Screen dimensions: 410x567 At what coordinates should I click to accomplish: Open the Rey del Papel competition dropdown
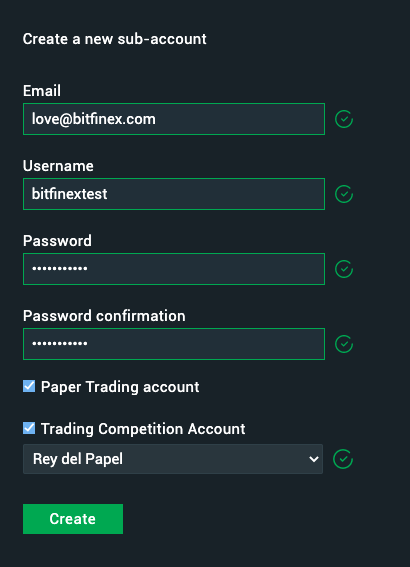[x=173, y=459]
